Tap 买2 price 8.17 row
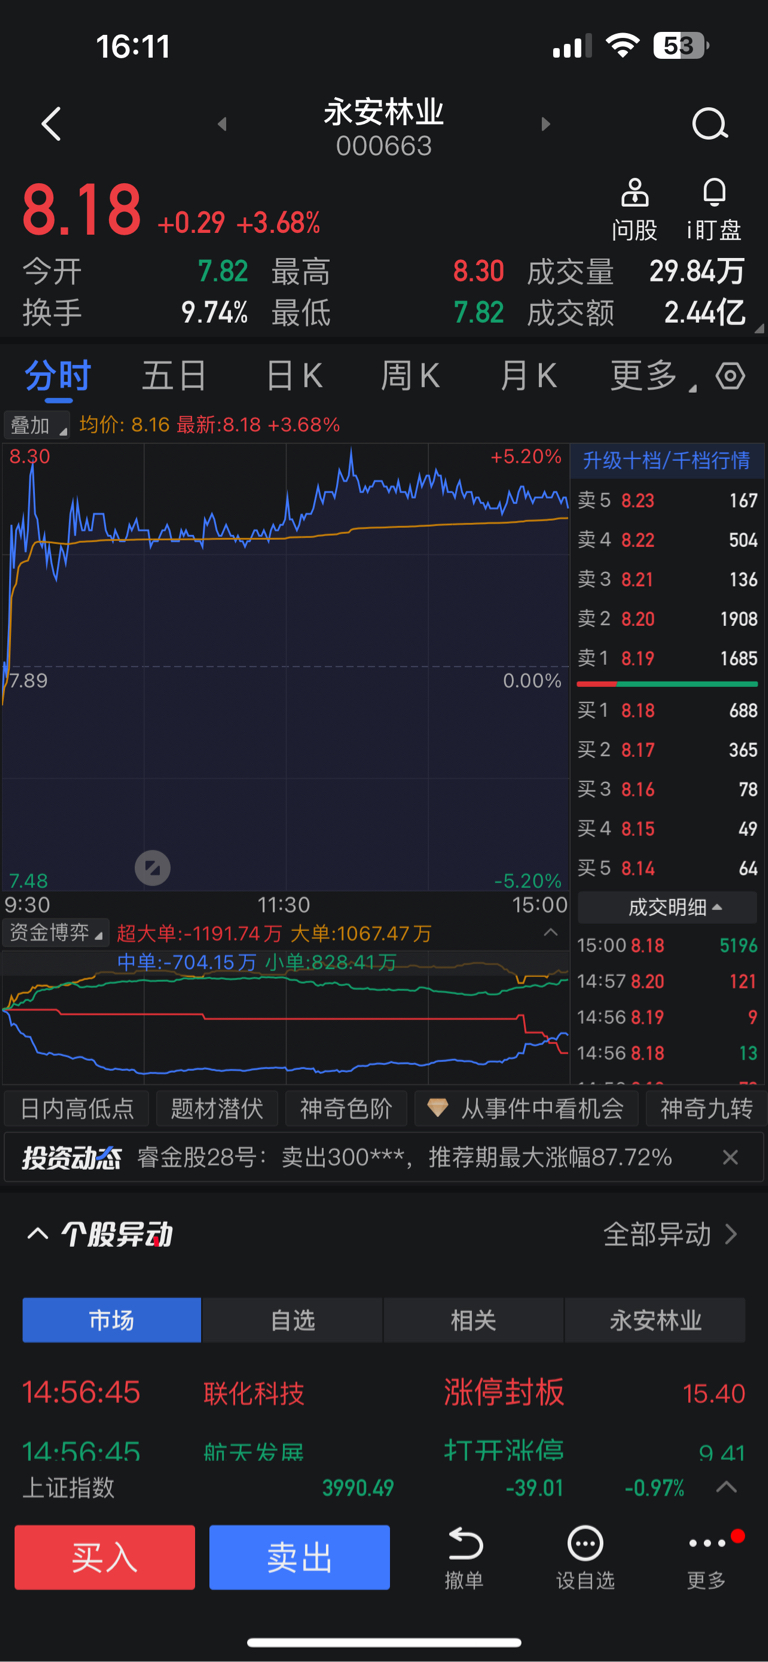The width and height of the screenshot is (768, 1662). 667,750
